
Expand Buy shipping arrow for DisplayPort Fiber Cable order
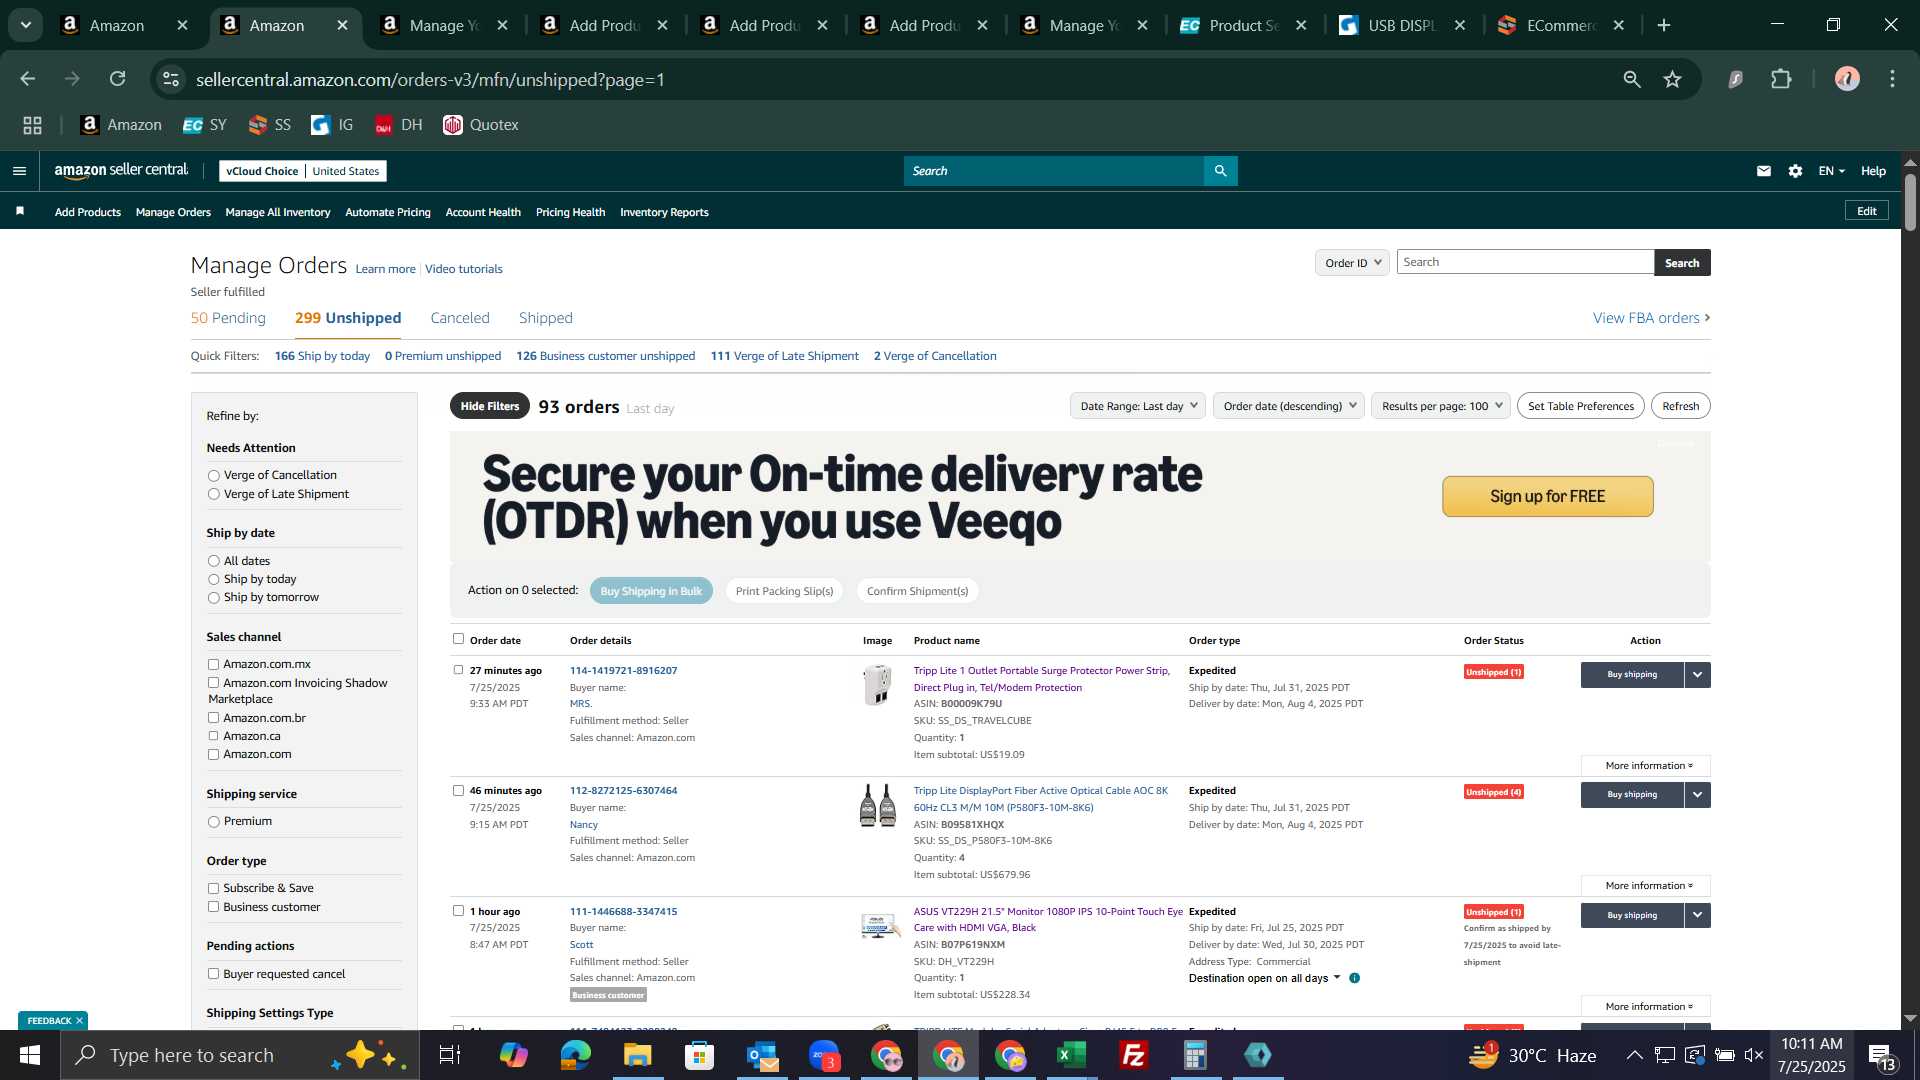click(x=1697, y=795)
